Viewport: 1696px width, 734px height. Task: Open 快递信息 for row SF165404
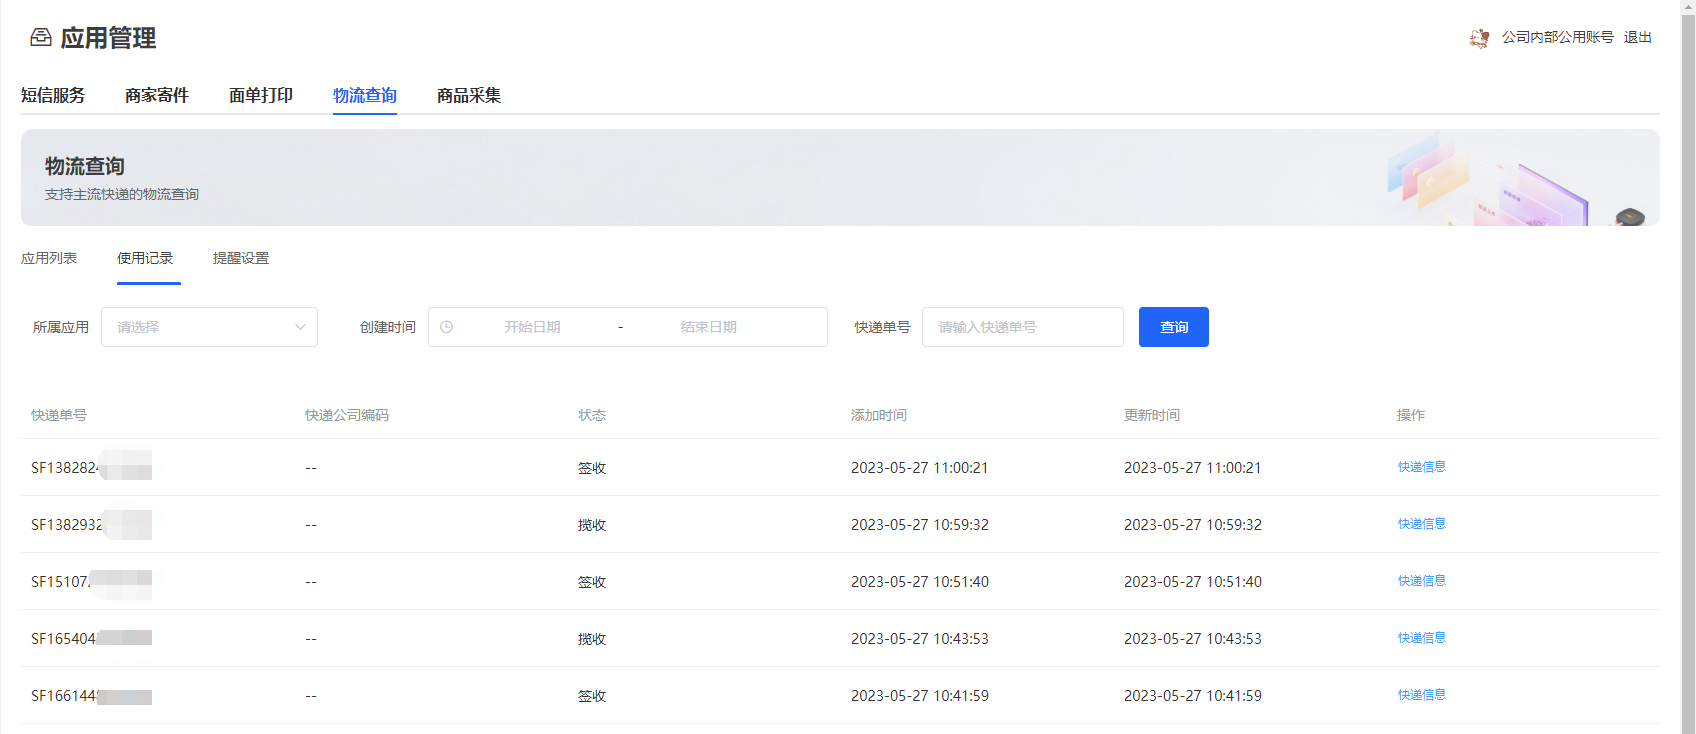(x=1422, y=638)
